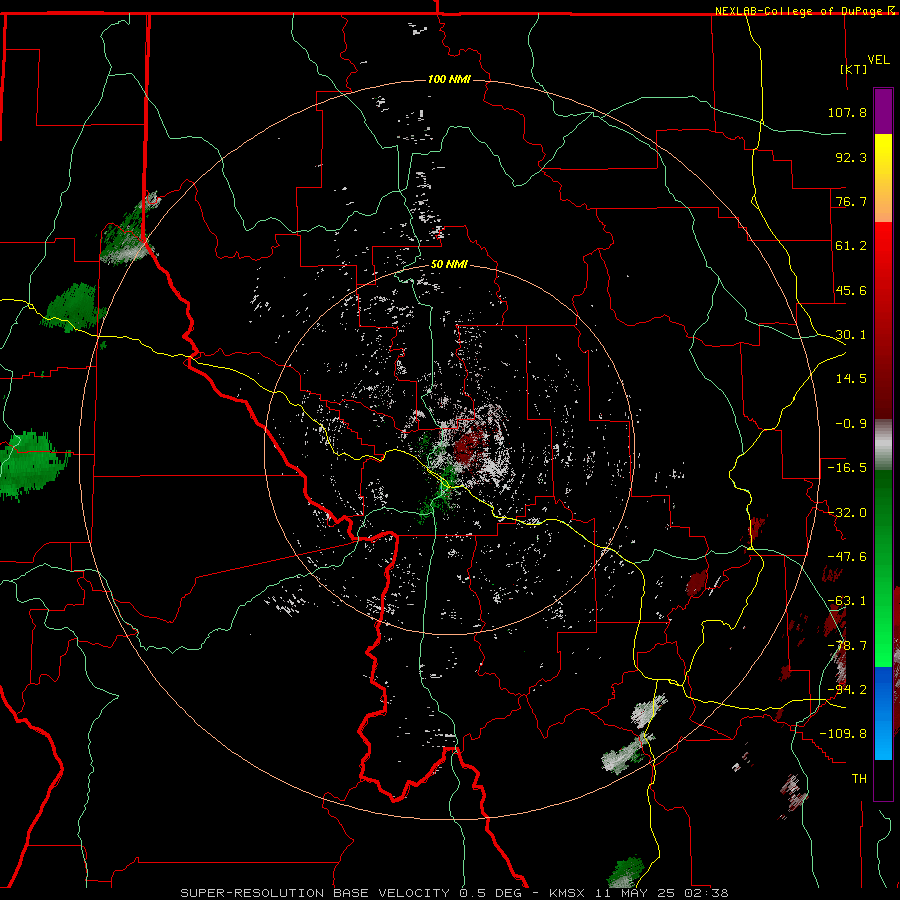This screenshot has width=900, height=900.
Task: Click the -78.7 scale value
Action: (847, 646)
